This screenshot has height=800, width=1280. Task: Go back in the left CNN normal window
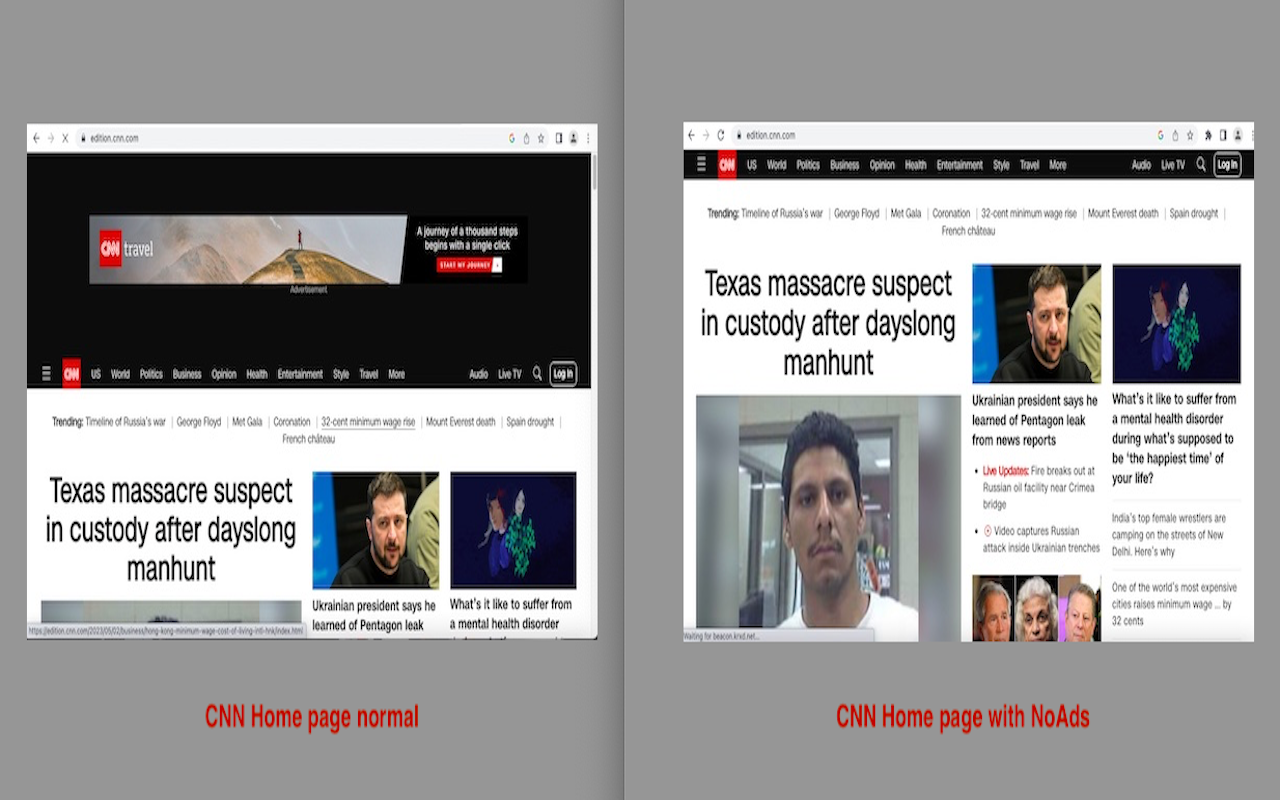(x=37, y=138)
